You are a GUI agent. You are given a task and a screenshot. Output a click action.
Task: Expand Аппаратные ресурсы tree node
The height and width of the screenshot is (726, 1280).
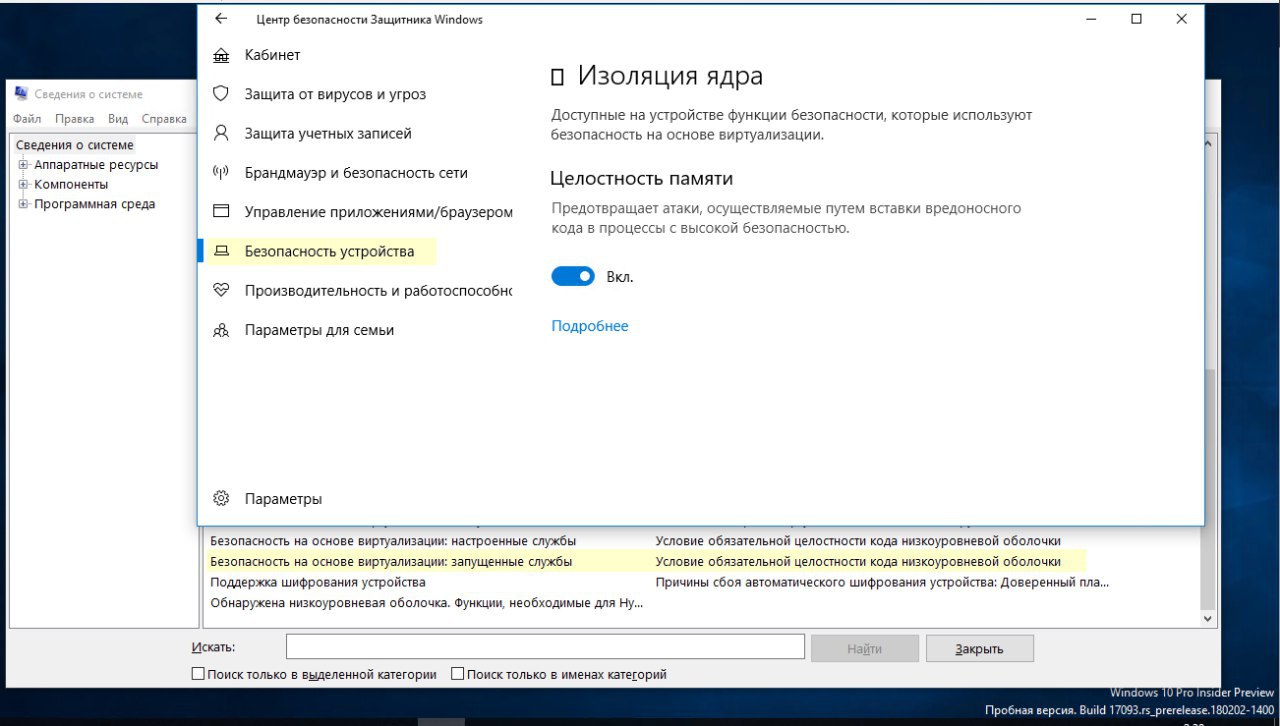pyautogui.click(x=23, y=165)
